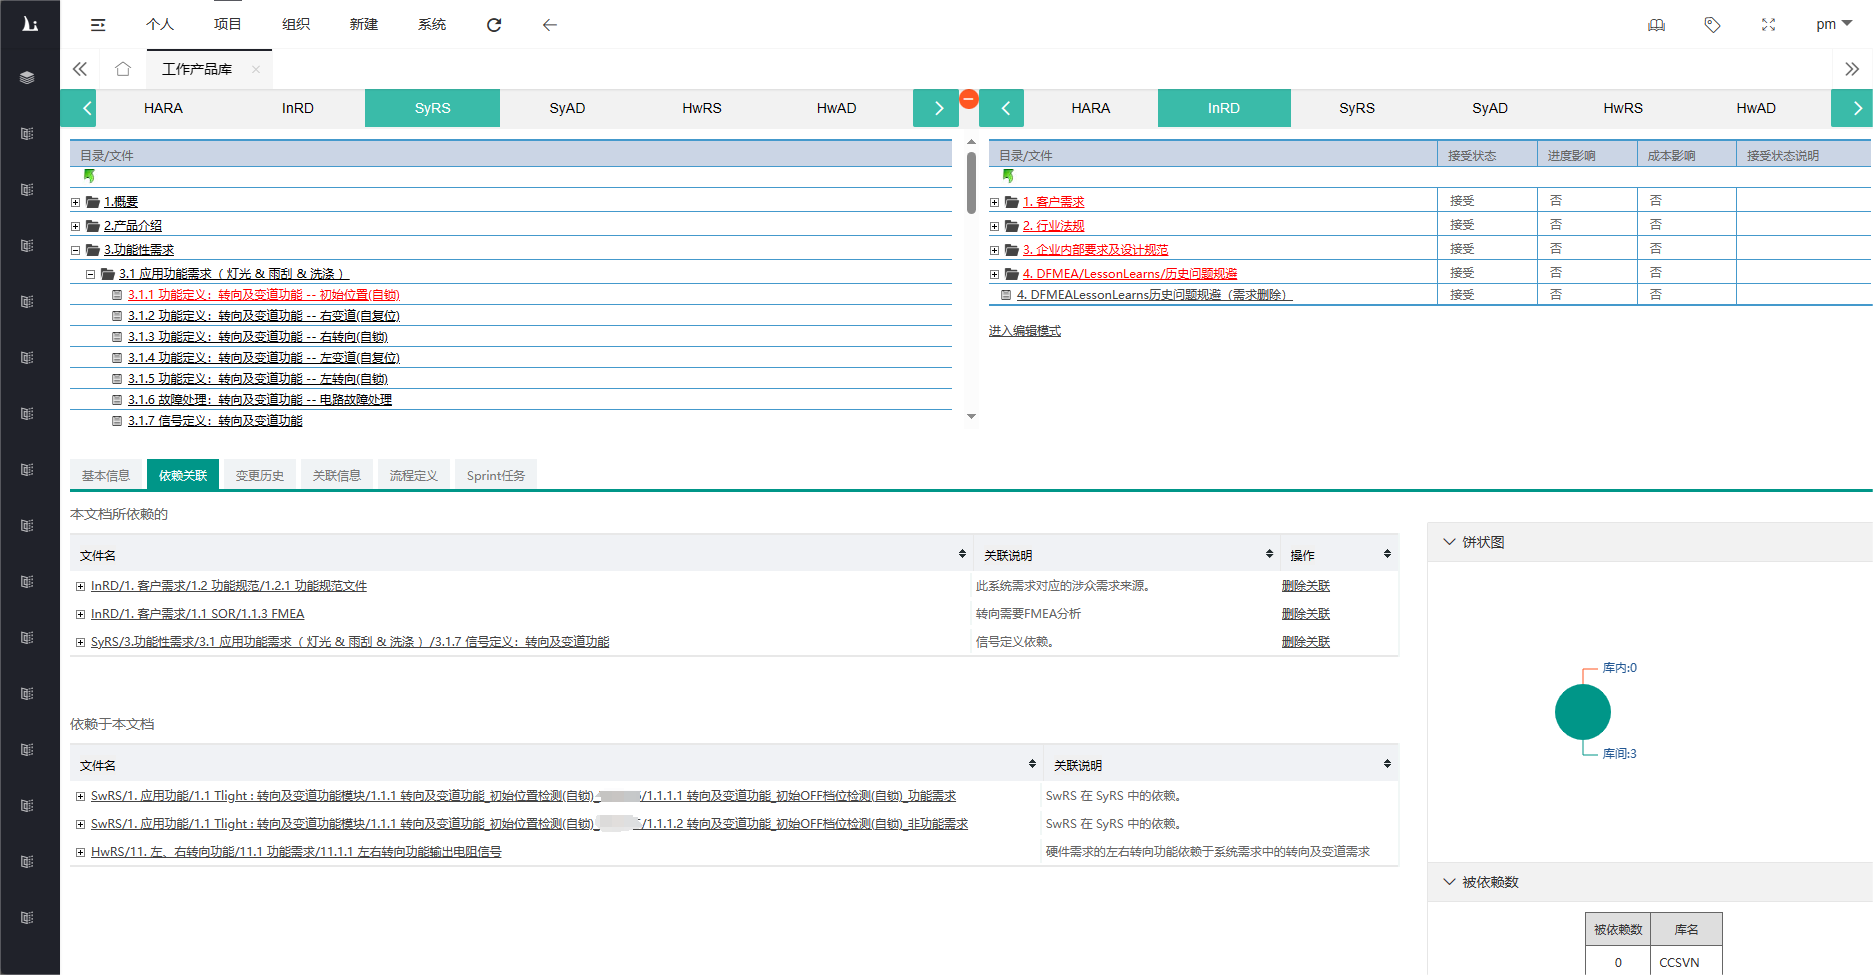
Task: Click the left panel's next arrow button
Action: click(938, 108)
